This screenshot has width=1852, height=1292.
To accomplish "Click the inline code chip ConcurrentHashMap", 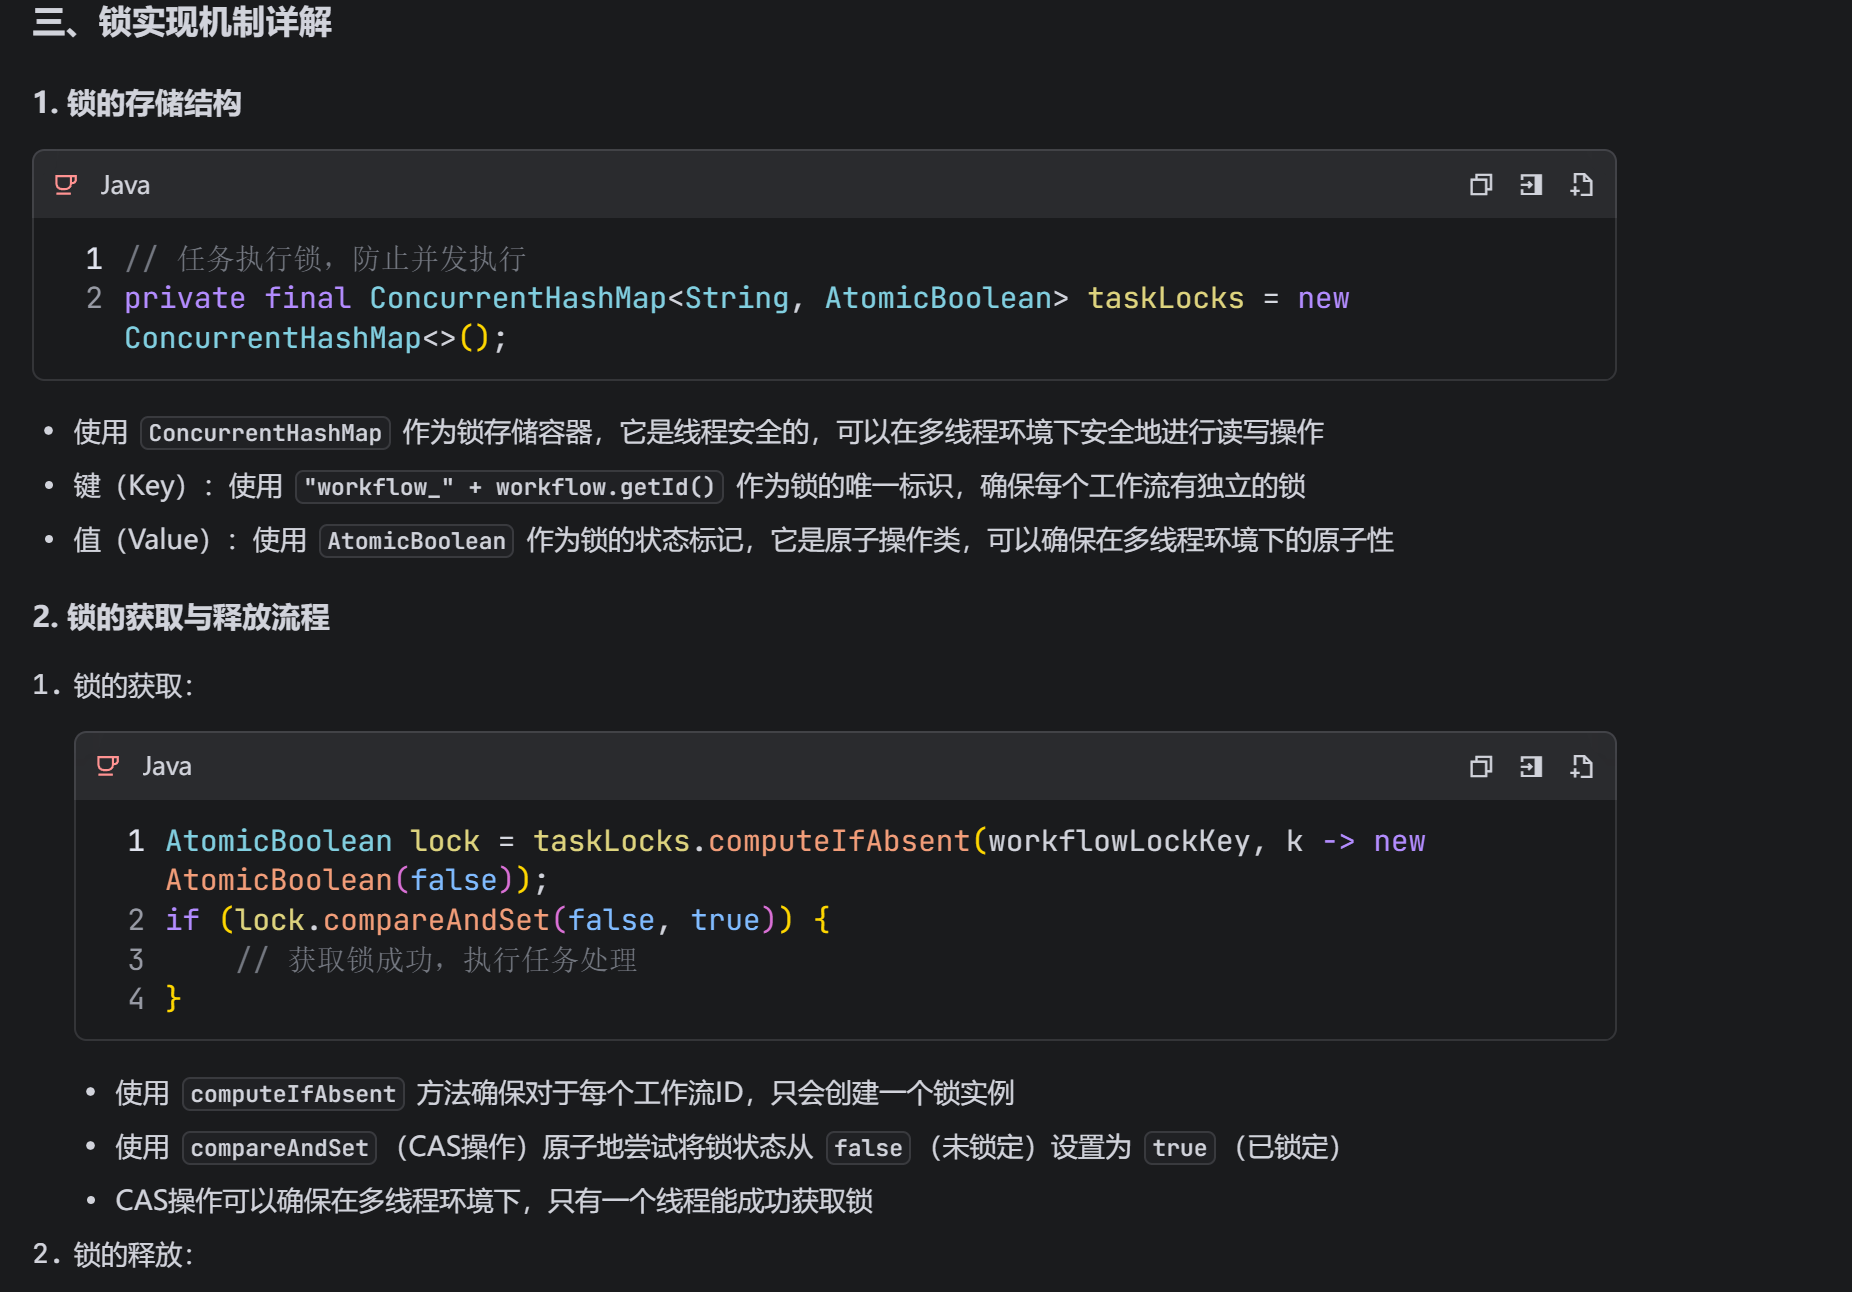I will 265,433.
